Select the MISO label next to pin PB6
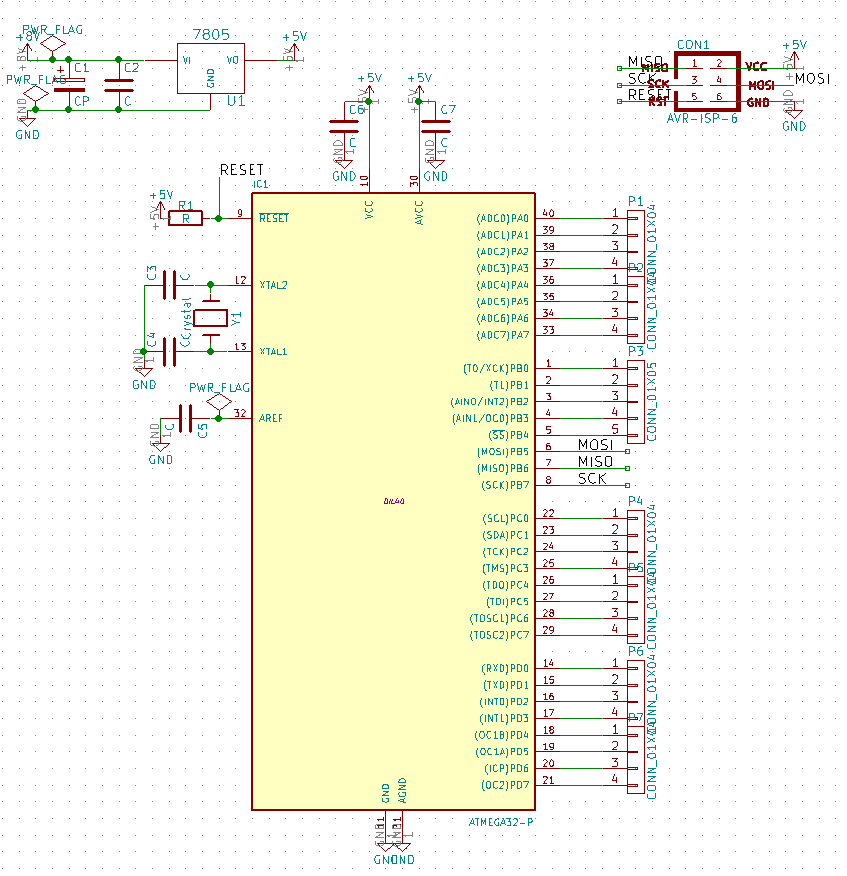 596,461
